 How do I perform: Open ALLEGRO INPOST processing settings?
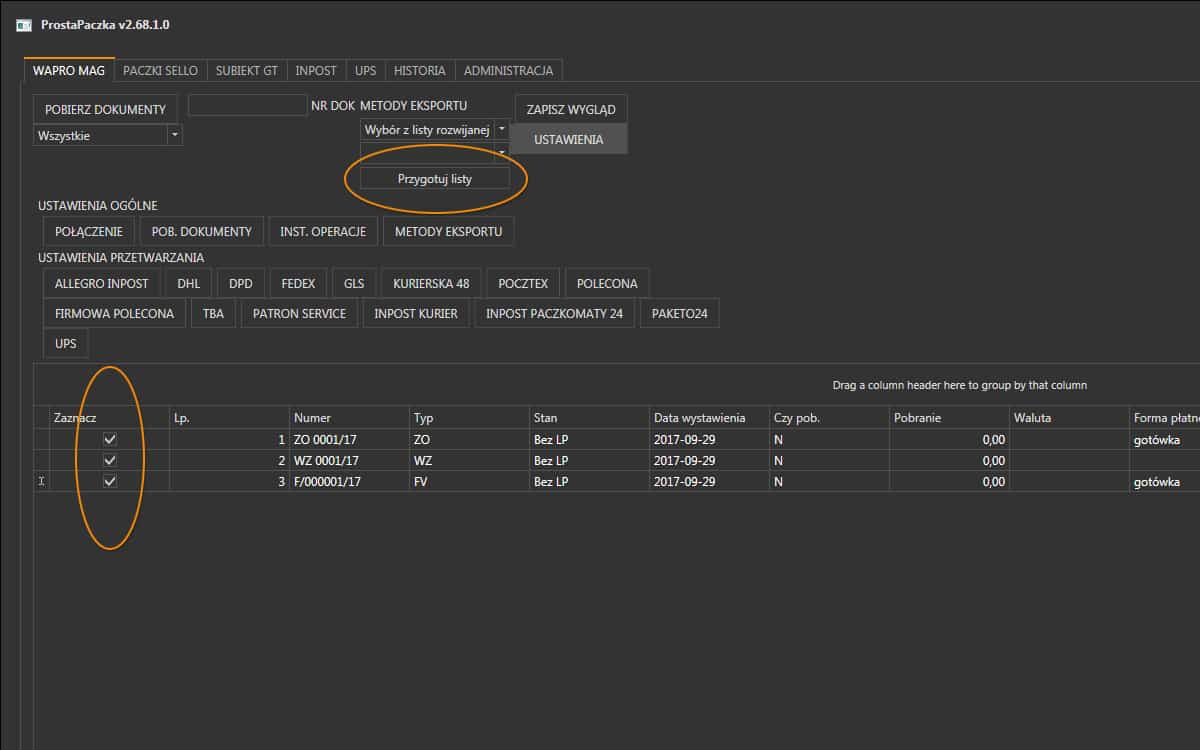[102, 284]
